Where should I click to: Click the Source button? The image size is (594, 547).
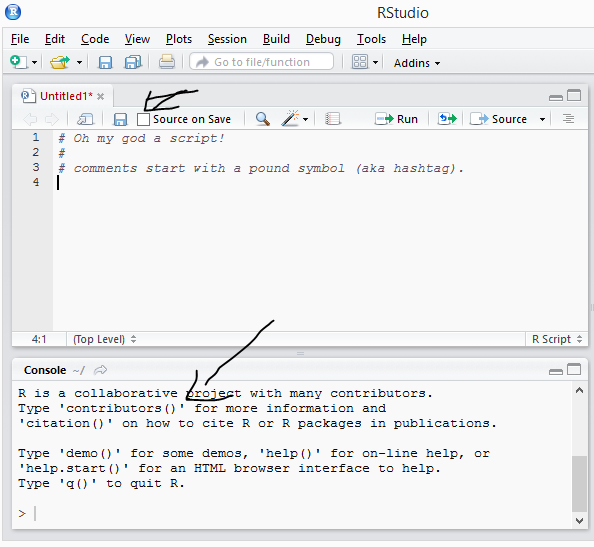[x=498, y=119]
